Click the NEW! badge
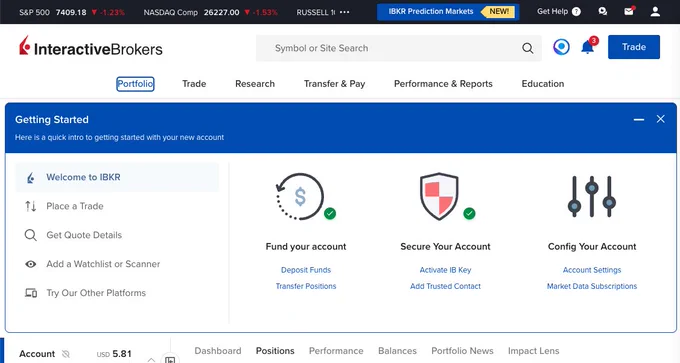This screenshot has width=680, height=363. point(499,12)
